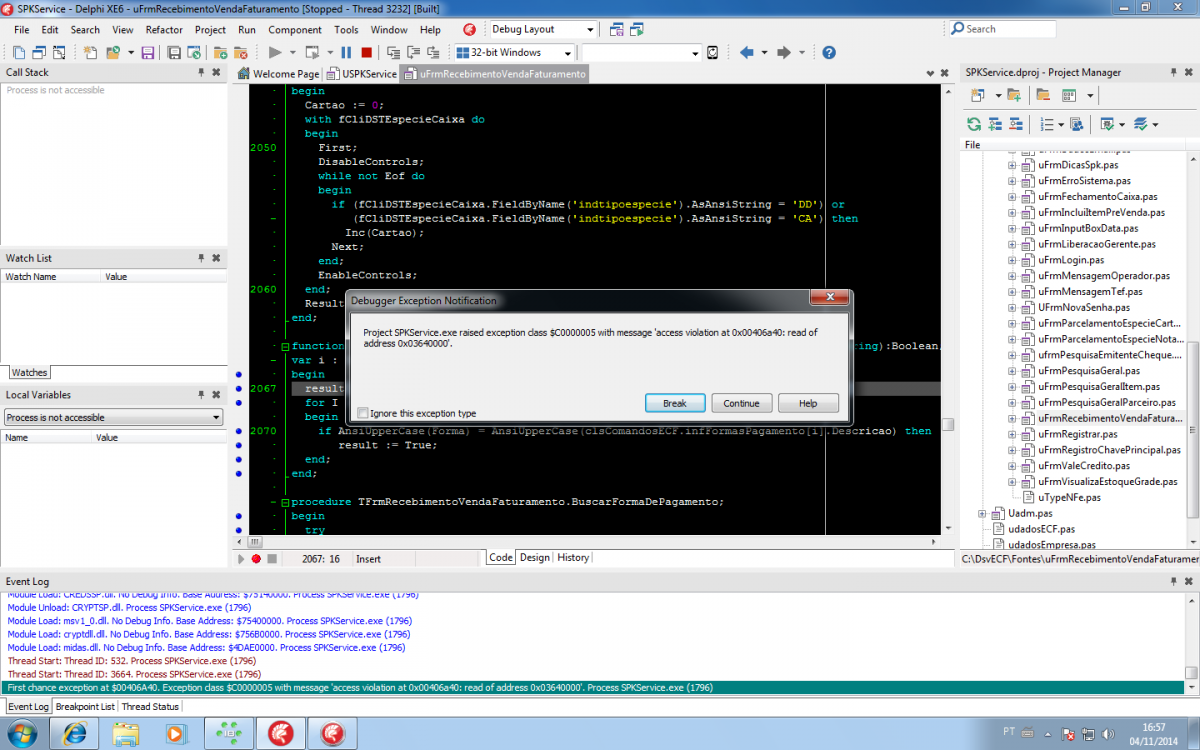The height and width of the screenshot is (750, 1200).
Task: Click the Save All toolbar icon
Action: 174,52
